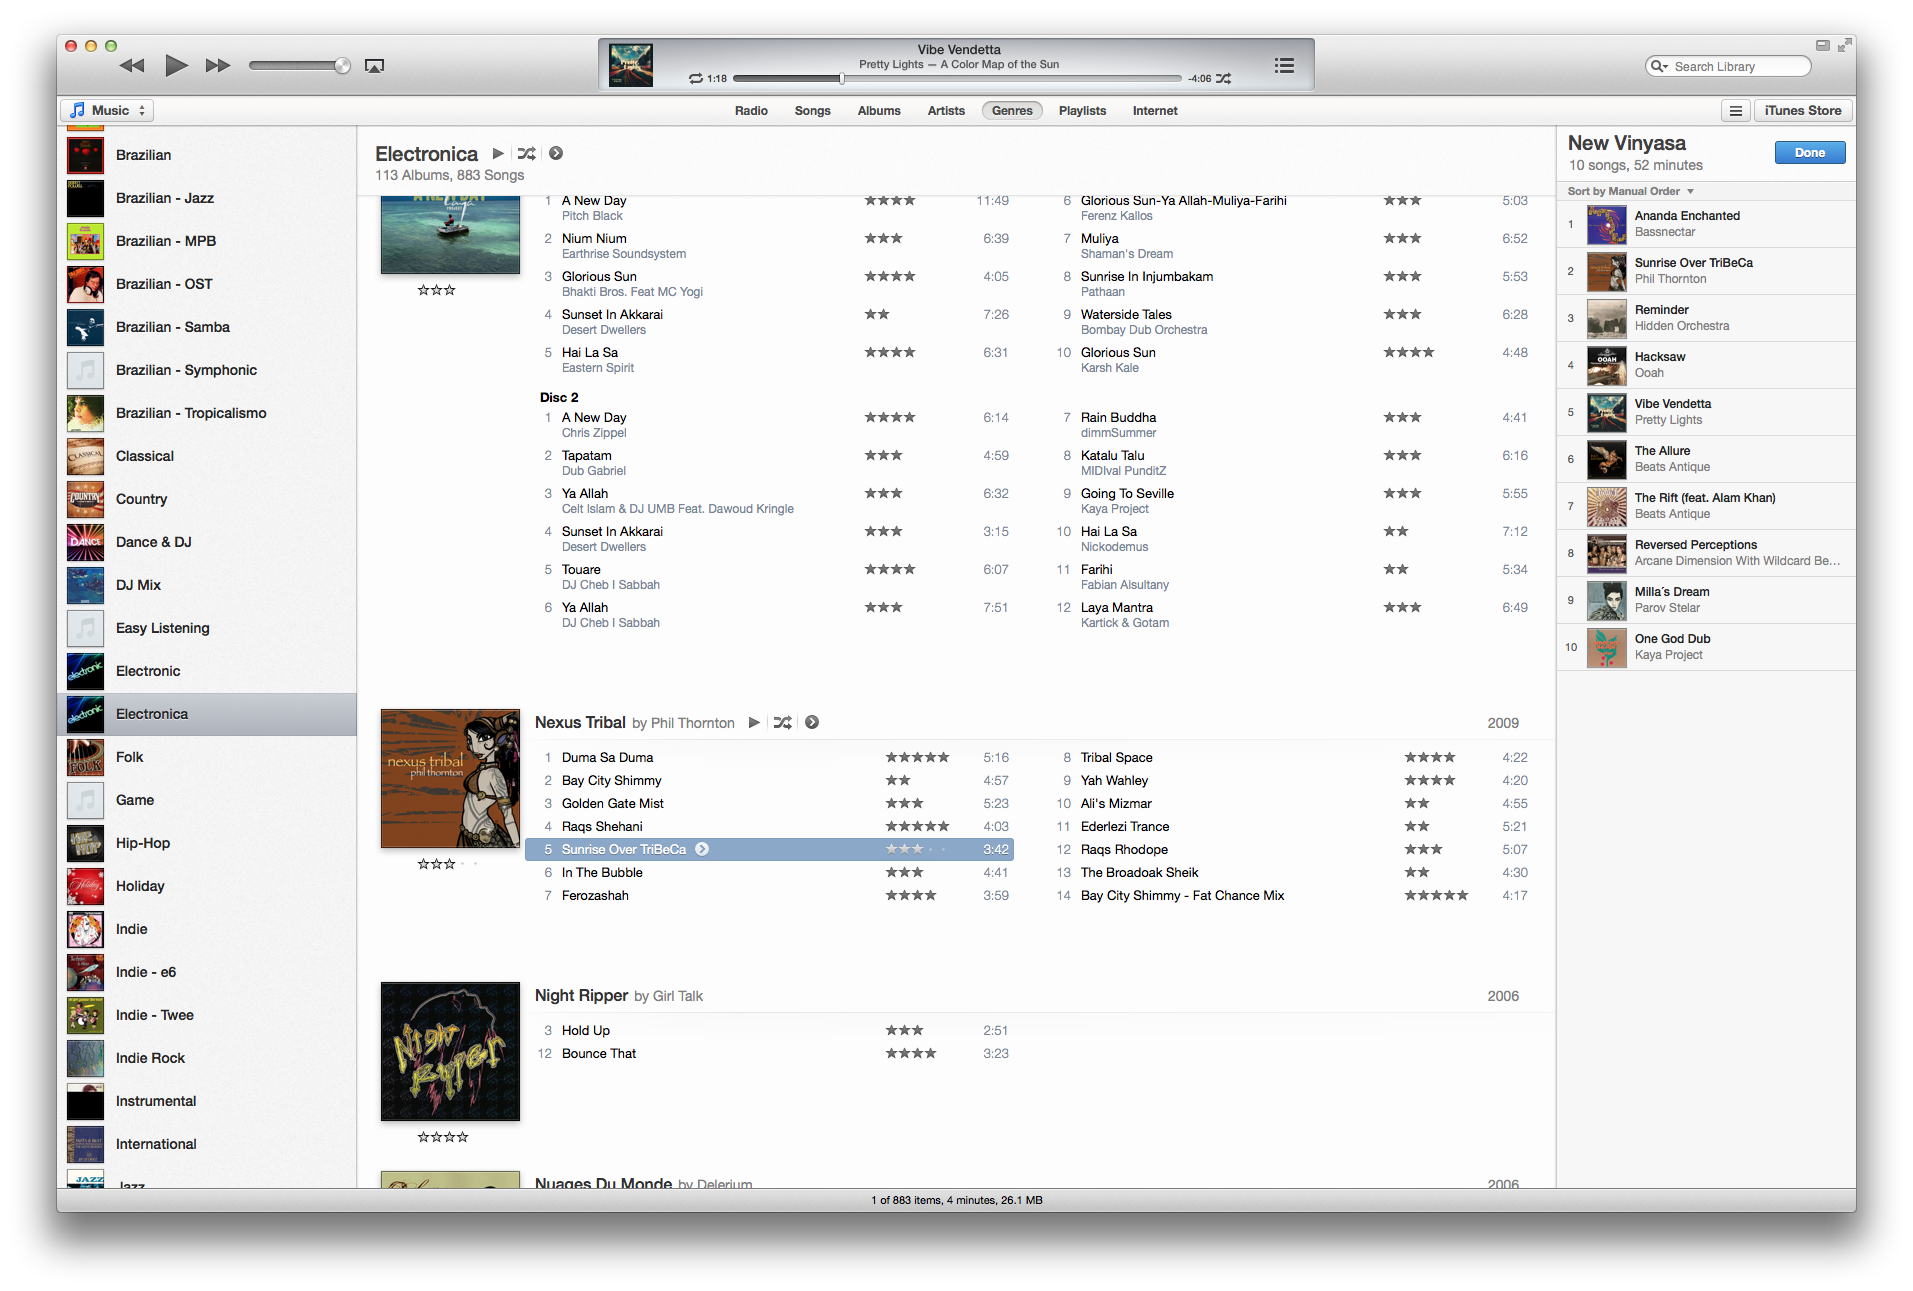
Task: Switch to the Albums tab
Action: point(879,111)
